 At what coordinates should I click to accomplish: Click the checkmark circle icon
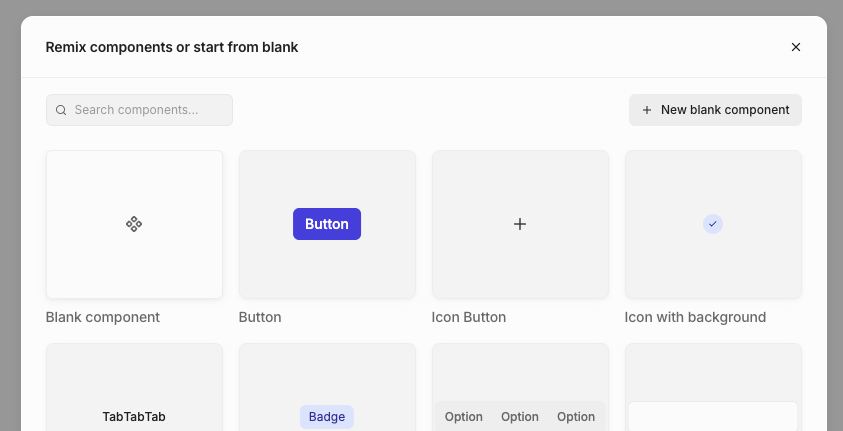pos(713,224)
